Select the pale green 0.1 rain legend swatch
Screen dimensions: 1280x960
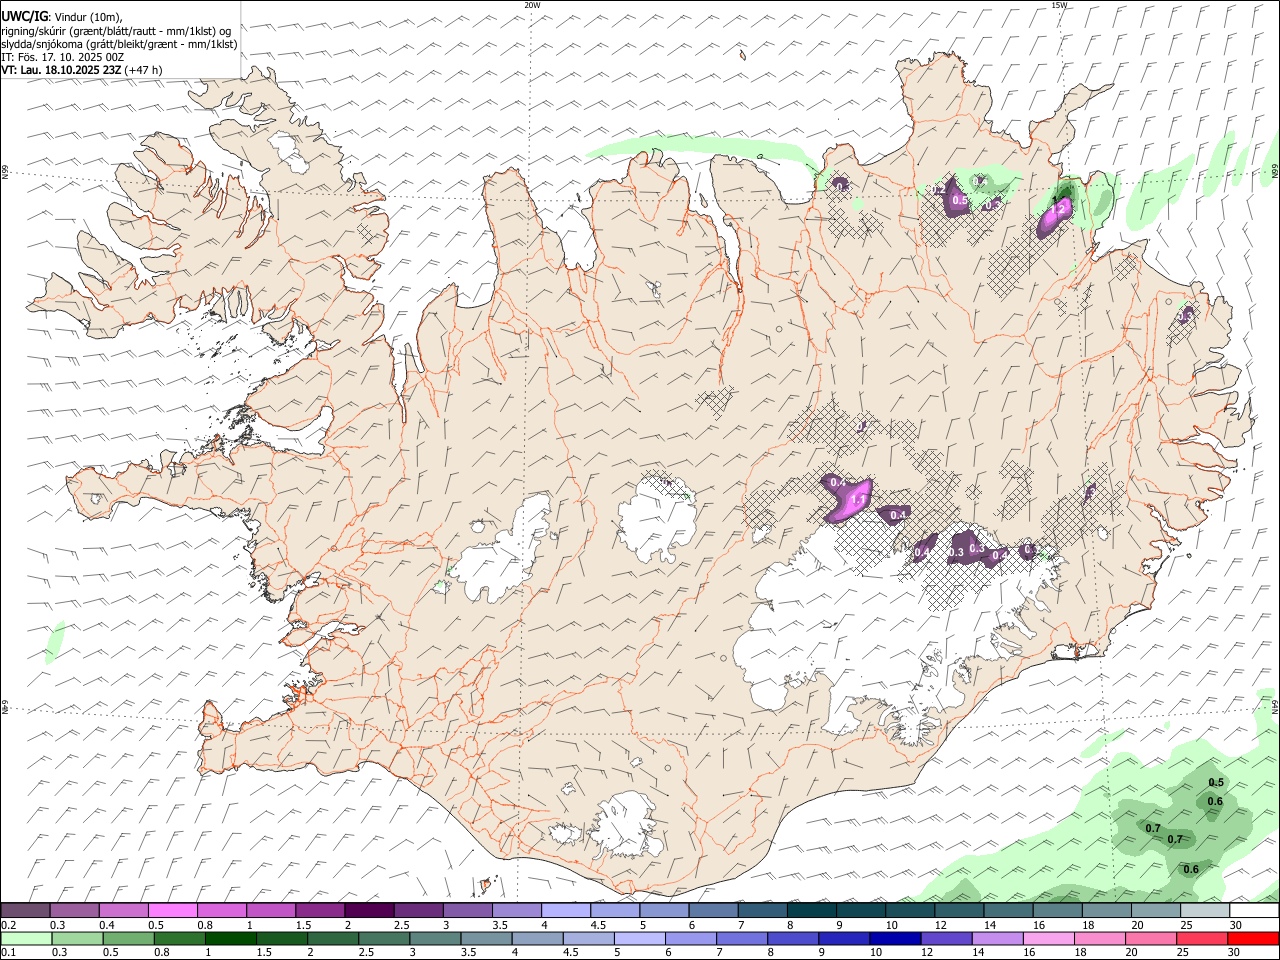pos(28,938)
